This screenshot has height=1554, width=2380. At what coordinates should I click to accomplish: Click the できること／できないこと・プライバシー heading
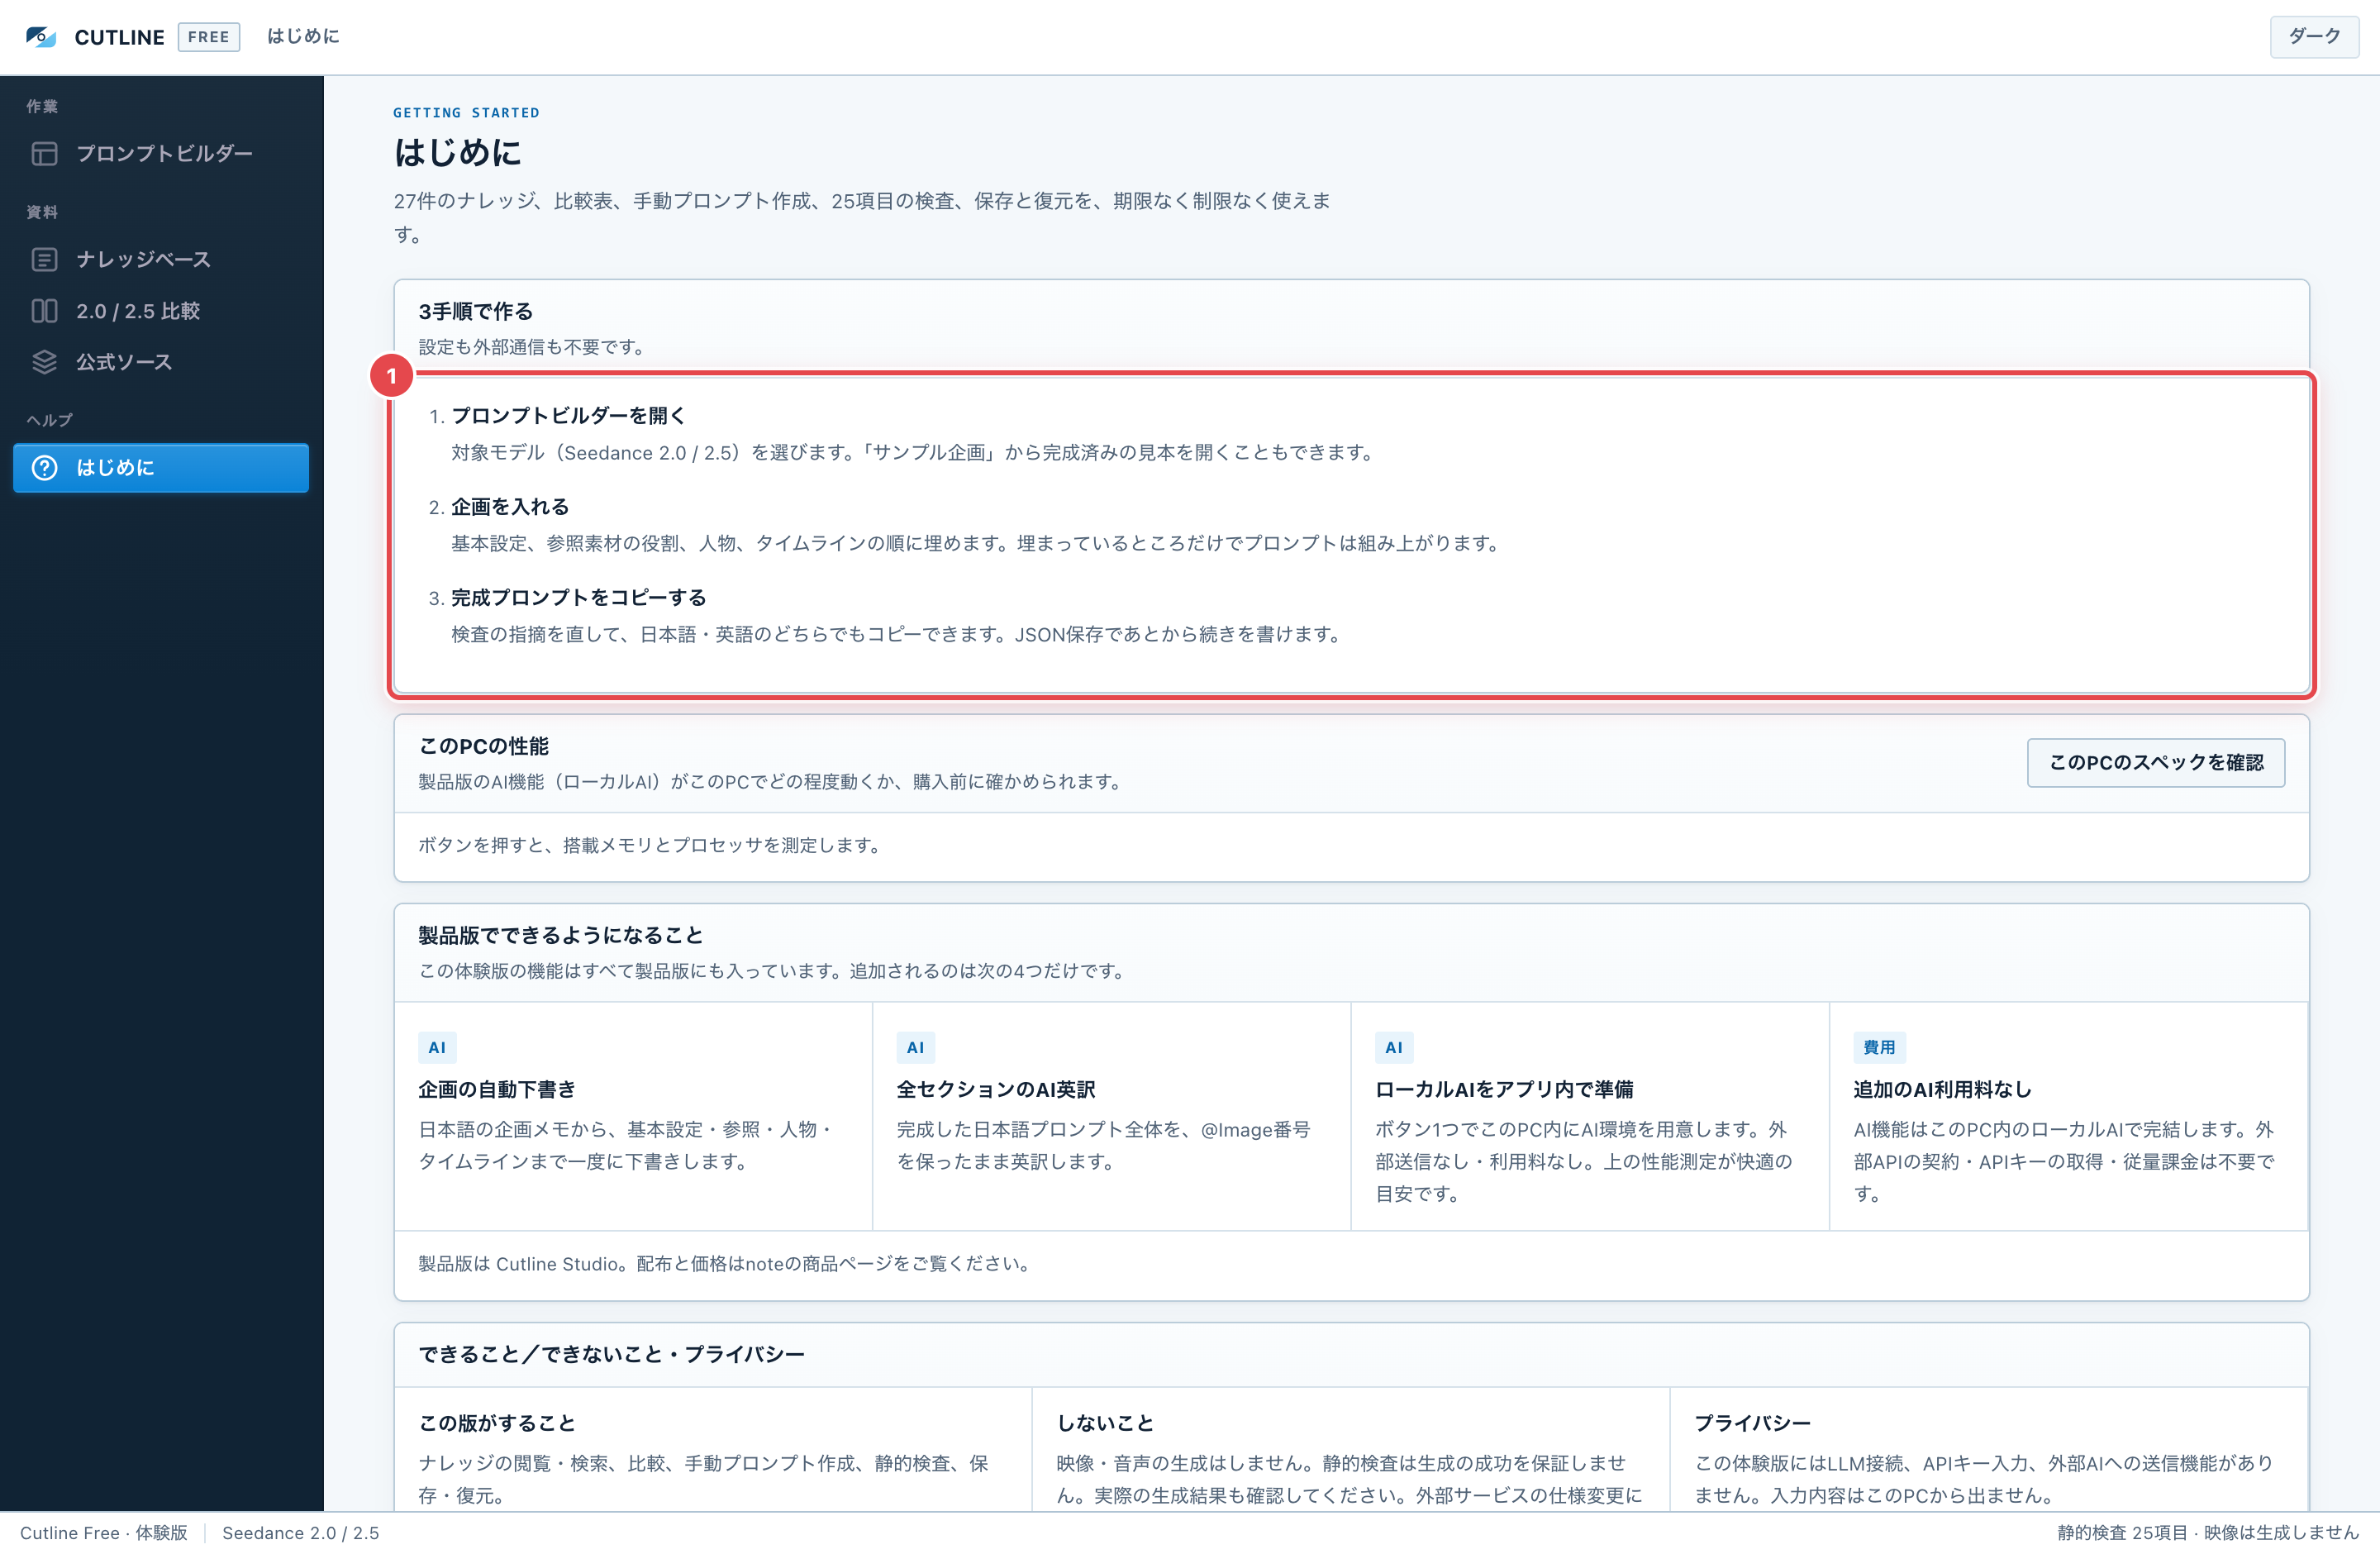tap(611, 1354)
